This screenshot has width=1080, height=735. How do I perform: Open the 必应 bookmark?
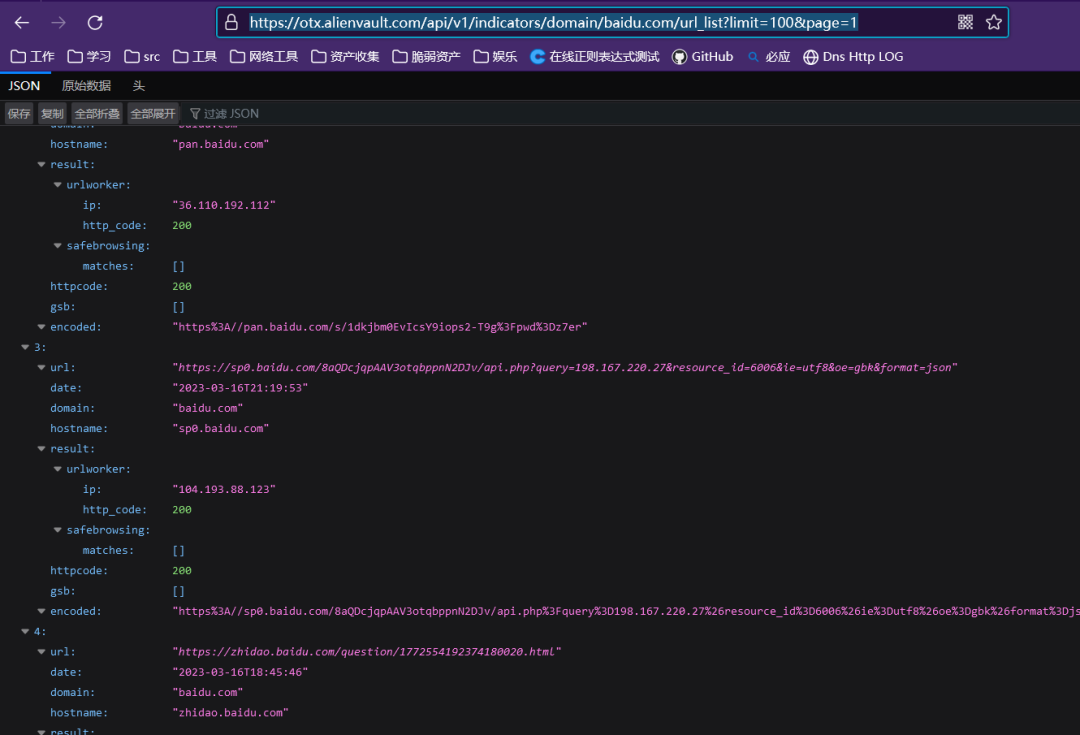point(769,56)
